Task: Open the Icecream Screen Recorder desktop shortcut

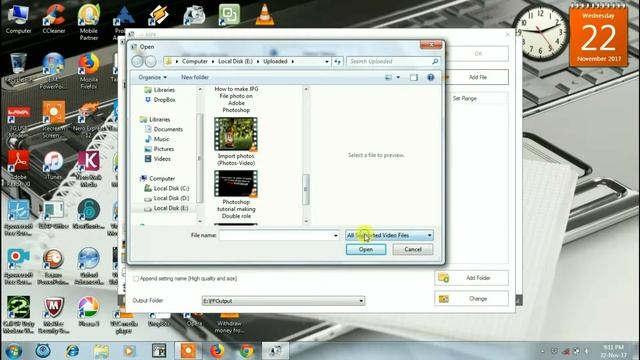Action: [x=53, y=120]
